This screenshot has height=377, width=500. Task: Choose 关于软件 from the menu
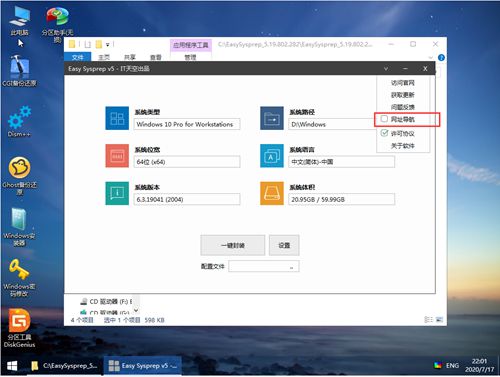click(403, 146)
